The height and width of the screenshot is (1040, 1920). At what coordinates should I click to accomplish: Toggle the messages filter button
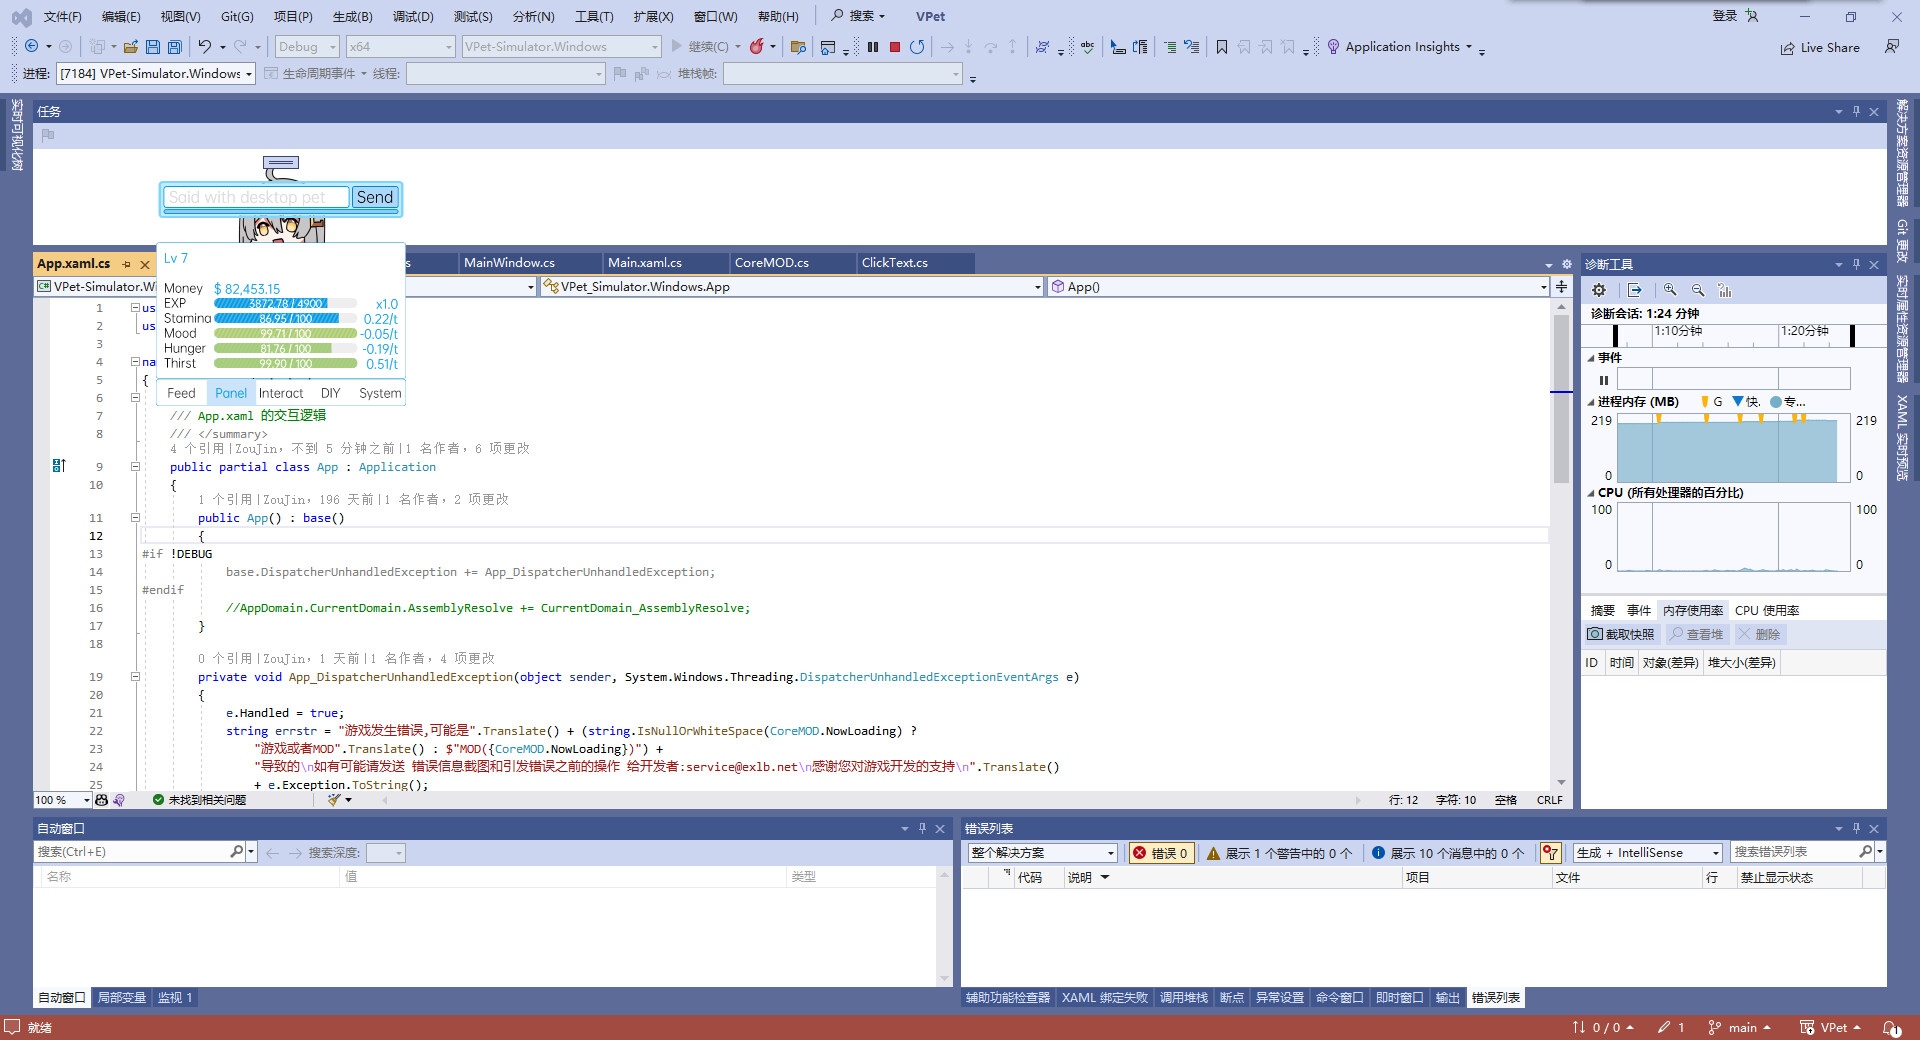(x=1447, y=853)
